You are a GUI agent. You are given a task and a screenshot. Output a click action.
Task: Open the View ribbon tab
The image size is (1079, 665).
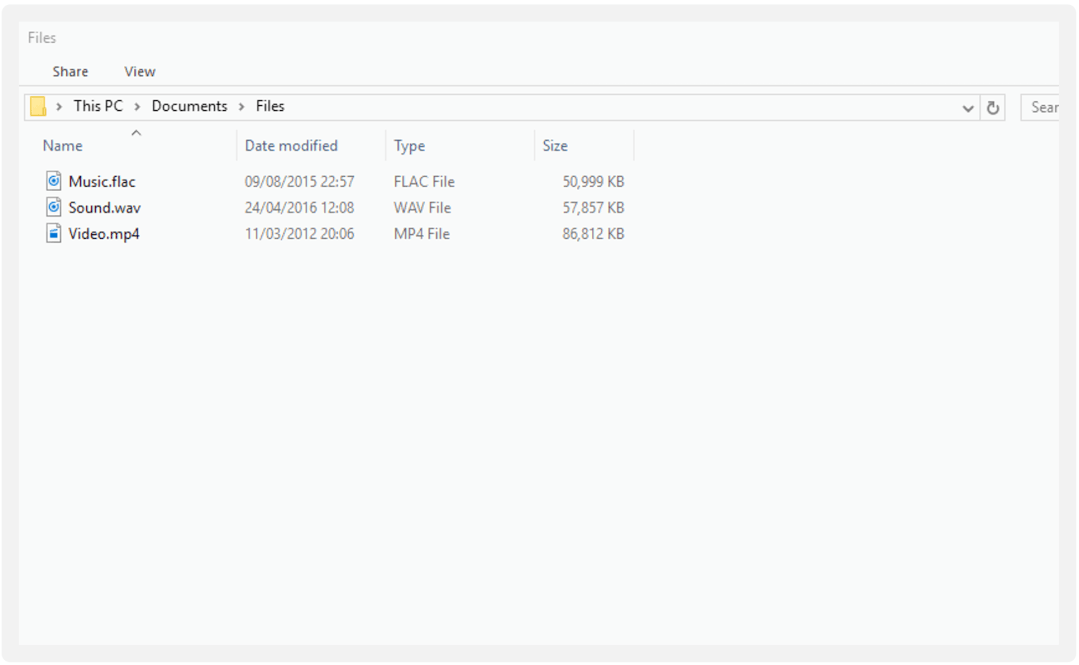[139, 71]
